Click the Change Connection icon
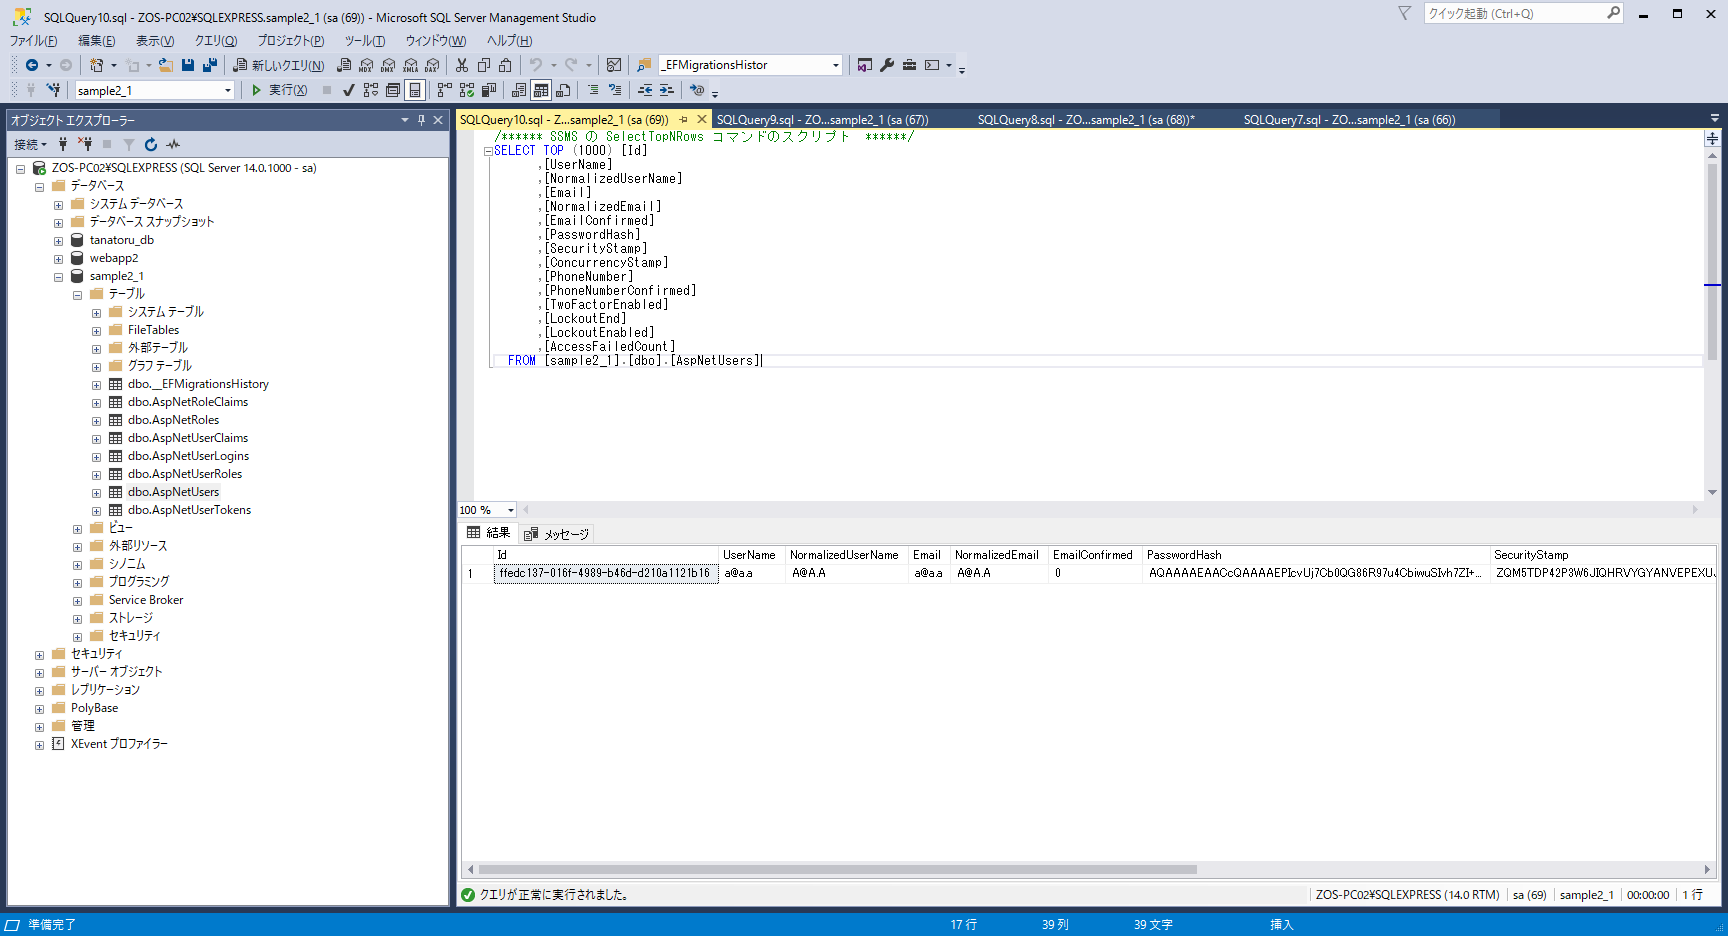Viewport: 1728px width, 936px height. click(53, 90)
